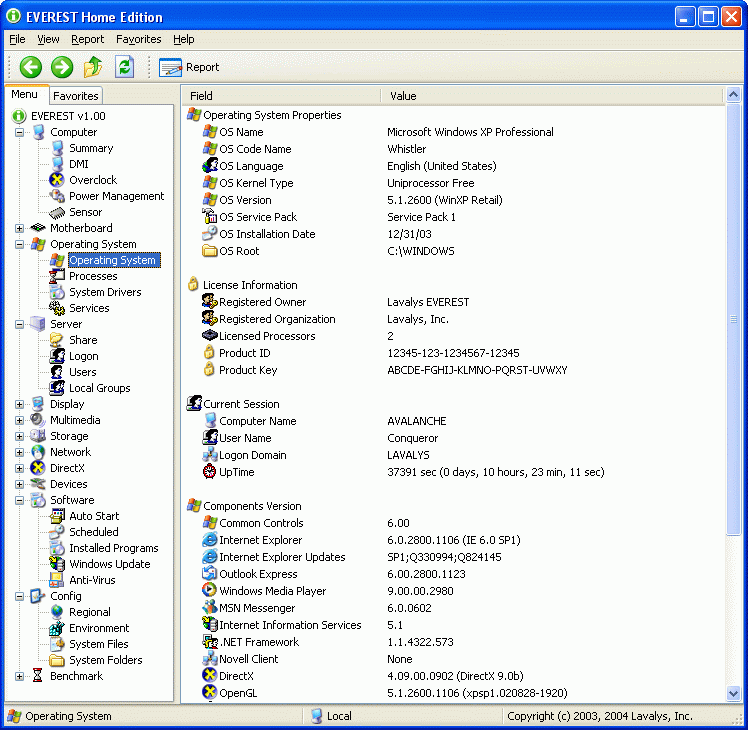Select the System Files icon
The width and height of the screenshot is (748, 730).
[57, 644]
